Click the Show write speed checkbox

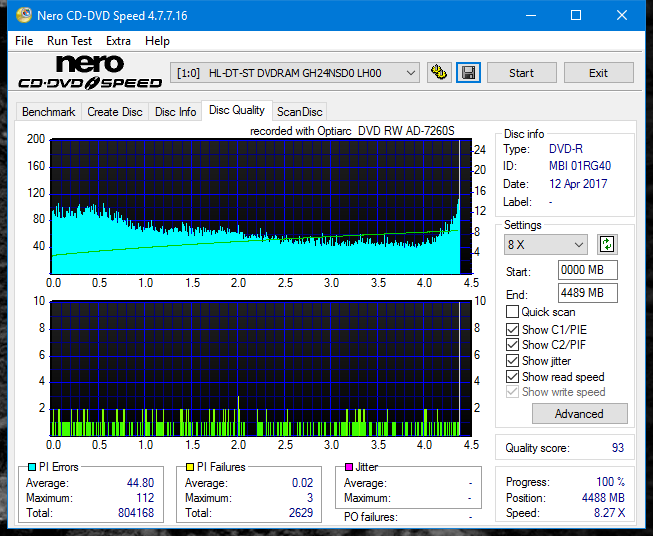pyautogui.click(x=512, y=392)
